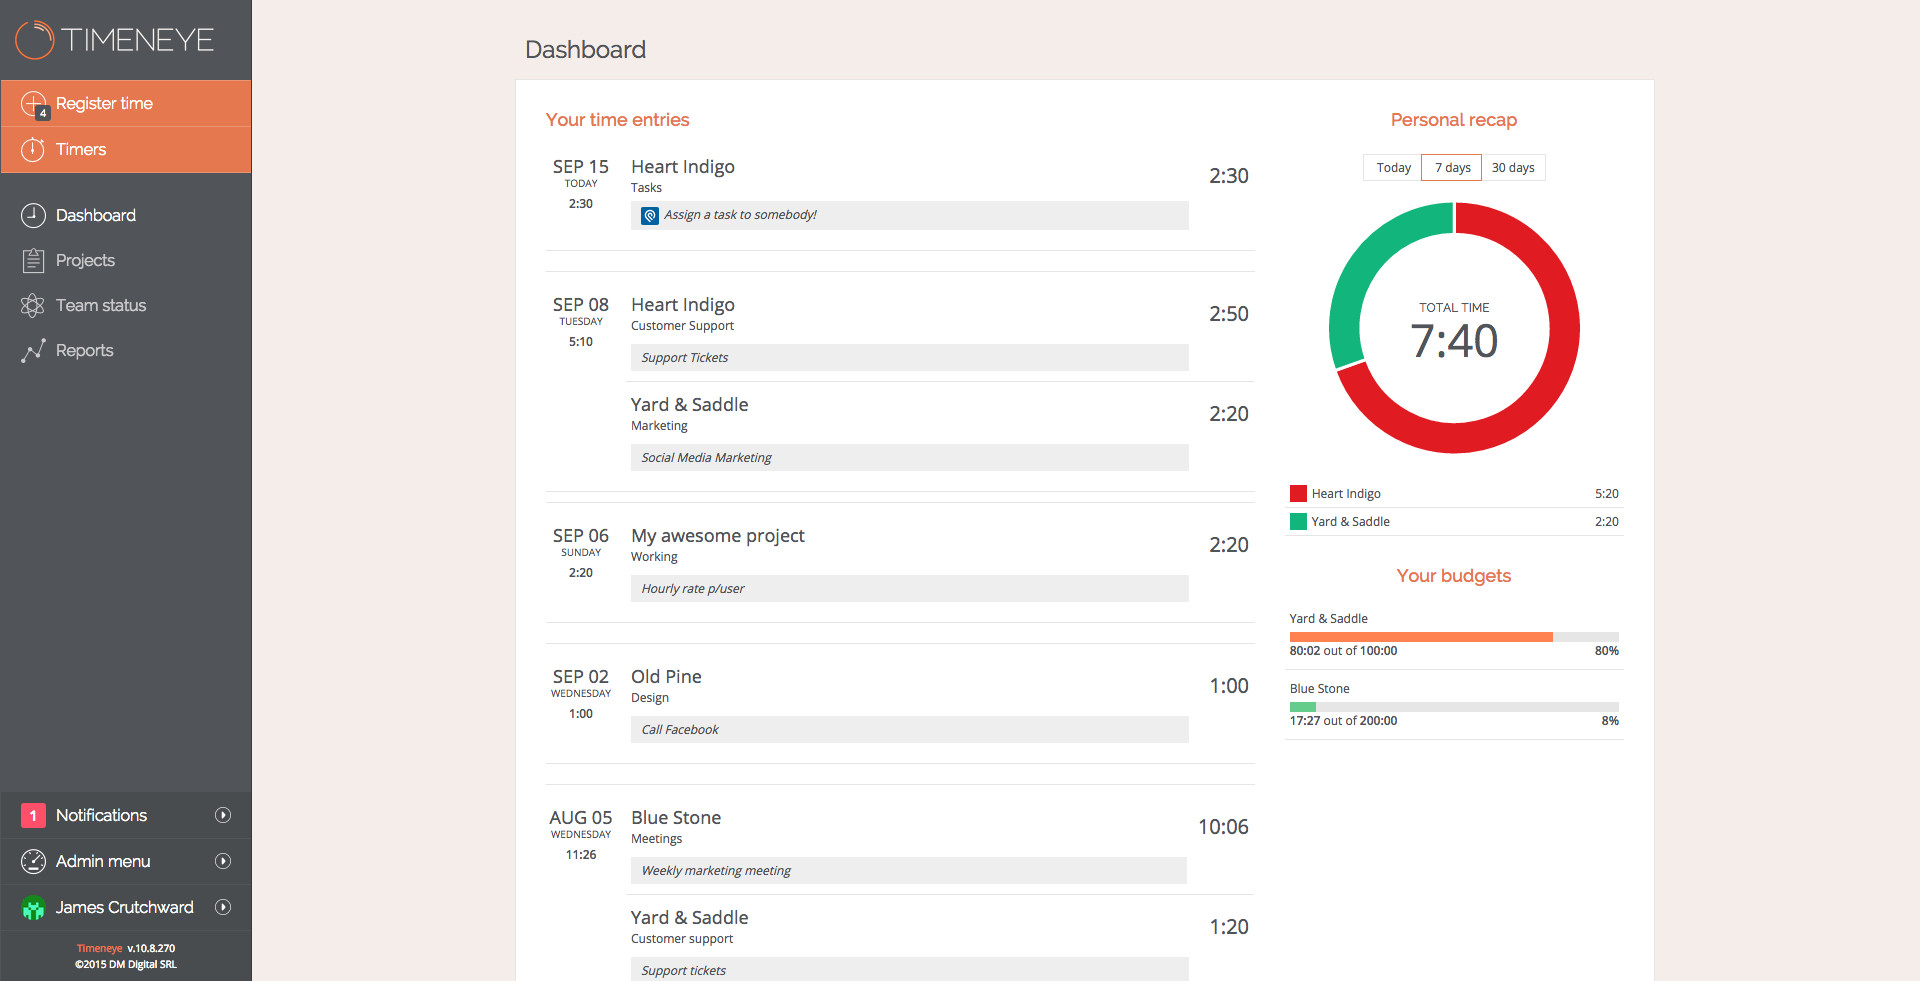Image resolution: width=1920 pixels, height=981 pixels.
Task: Click the Register time plus icon
Action: click(x=33, y=103)
